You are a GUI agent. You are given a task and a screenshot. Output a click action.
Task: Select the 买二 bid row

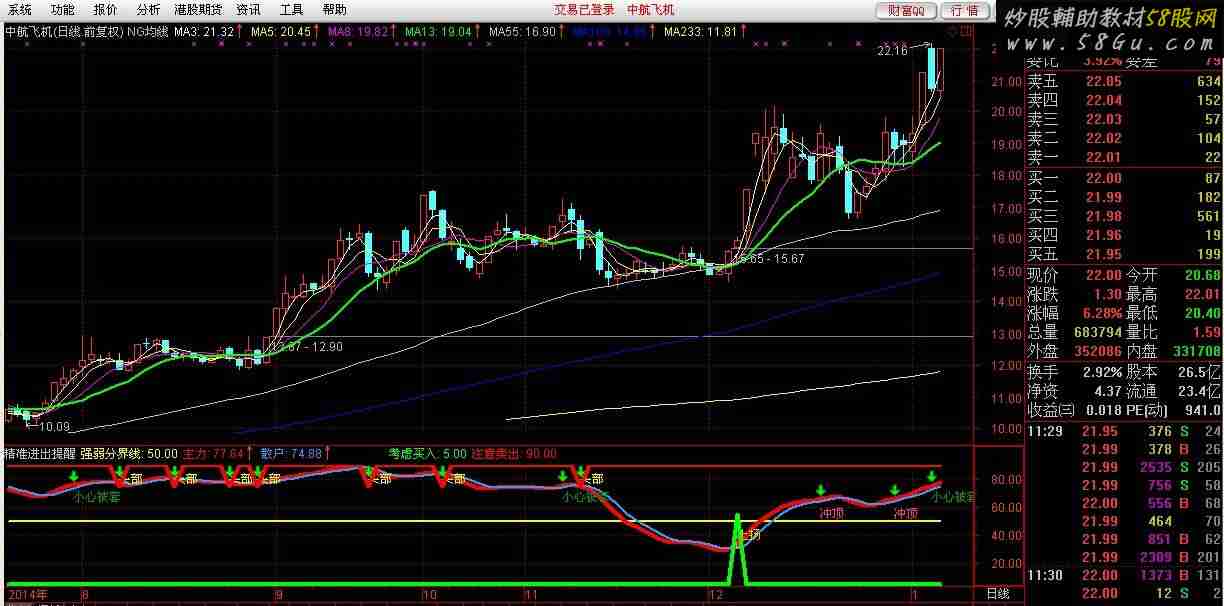click(1124, 197)
